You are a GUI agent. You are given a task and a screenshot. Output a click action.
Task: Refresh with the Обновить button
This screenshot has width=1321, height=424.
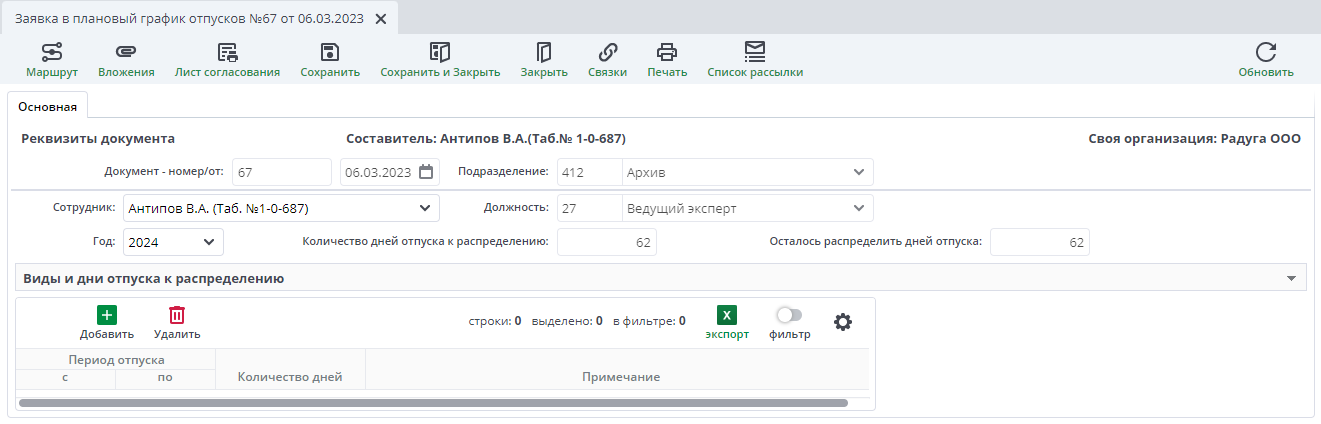(1266, 60)
